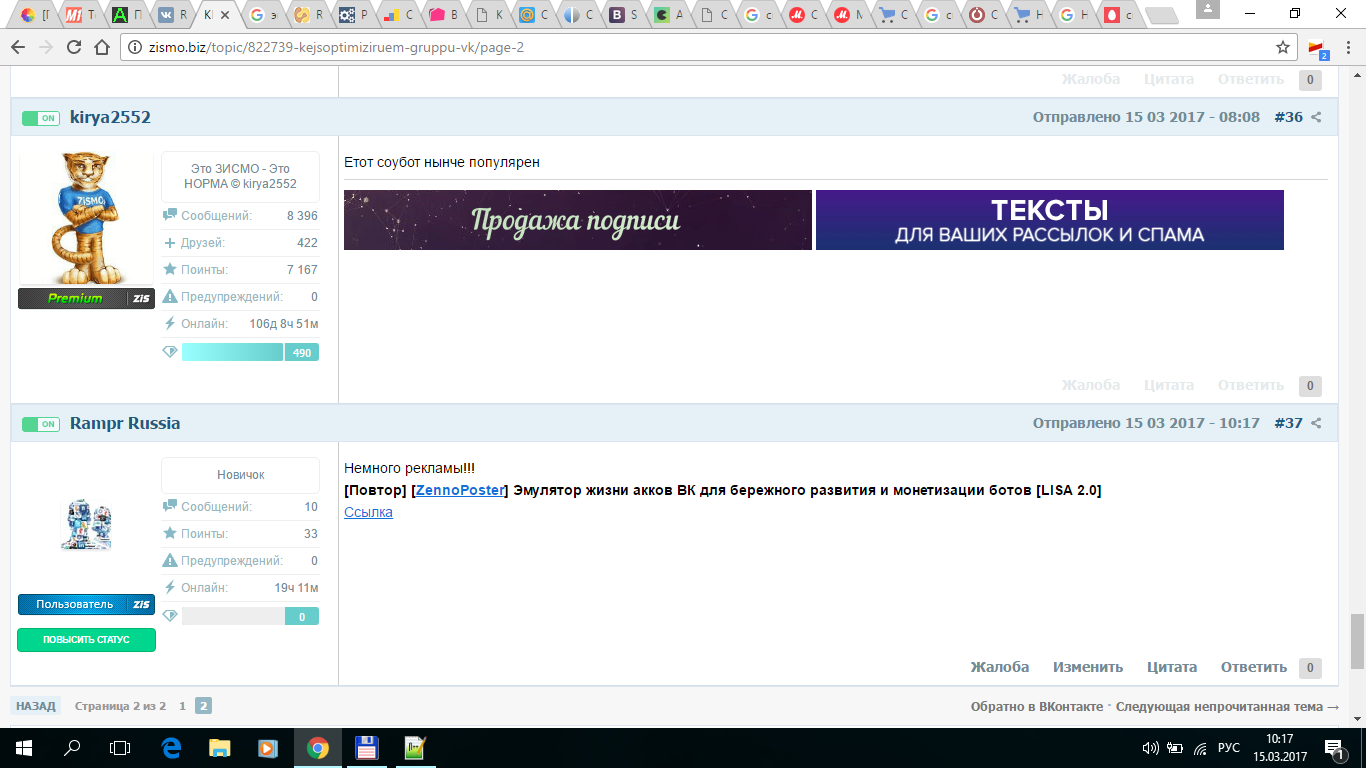Viewport: 1366px width, 768px height.
Task: Open Task View on the taskbar
Action: pyautogui.click(x=120, y=747)
